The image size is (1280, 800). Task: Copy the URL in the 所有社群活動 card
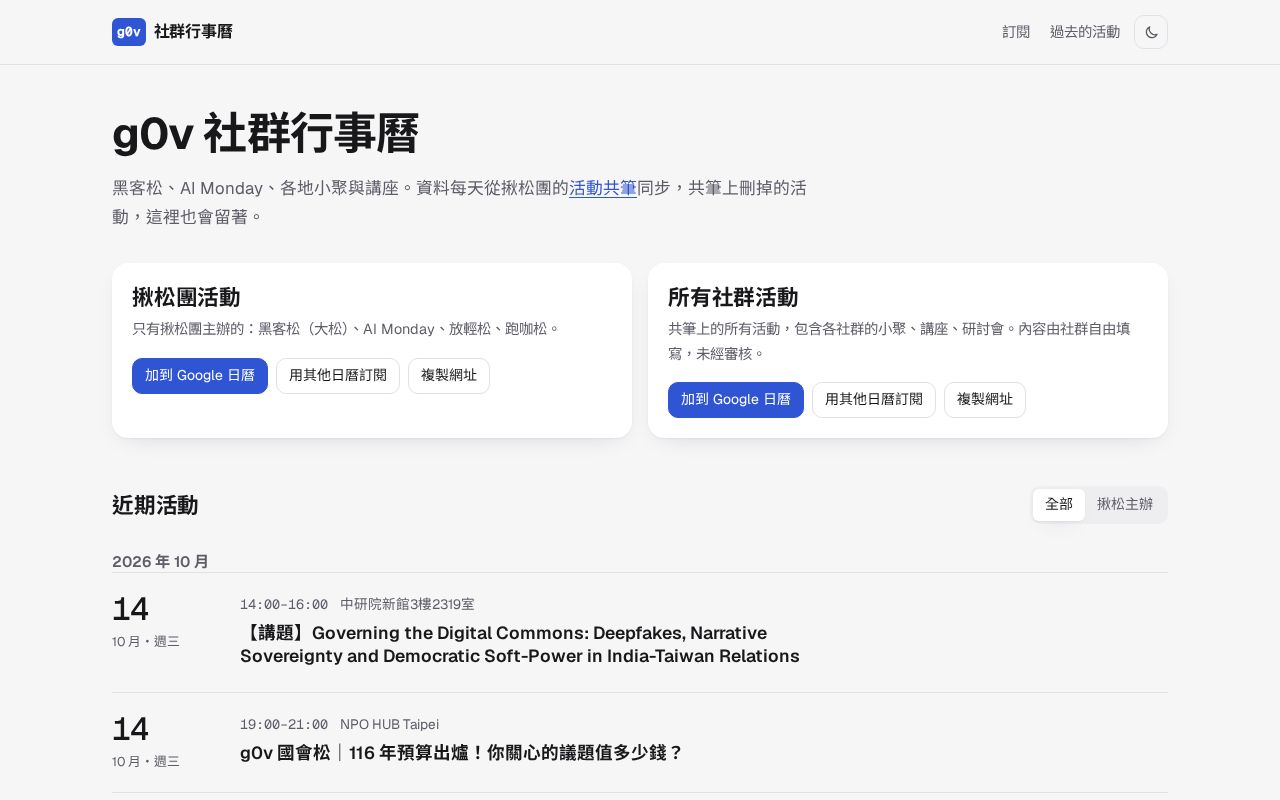(985, 400)
